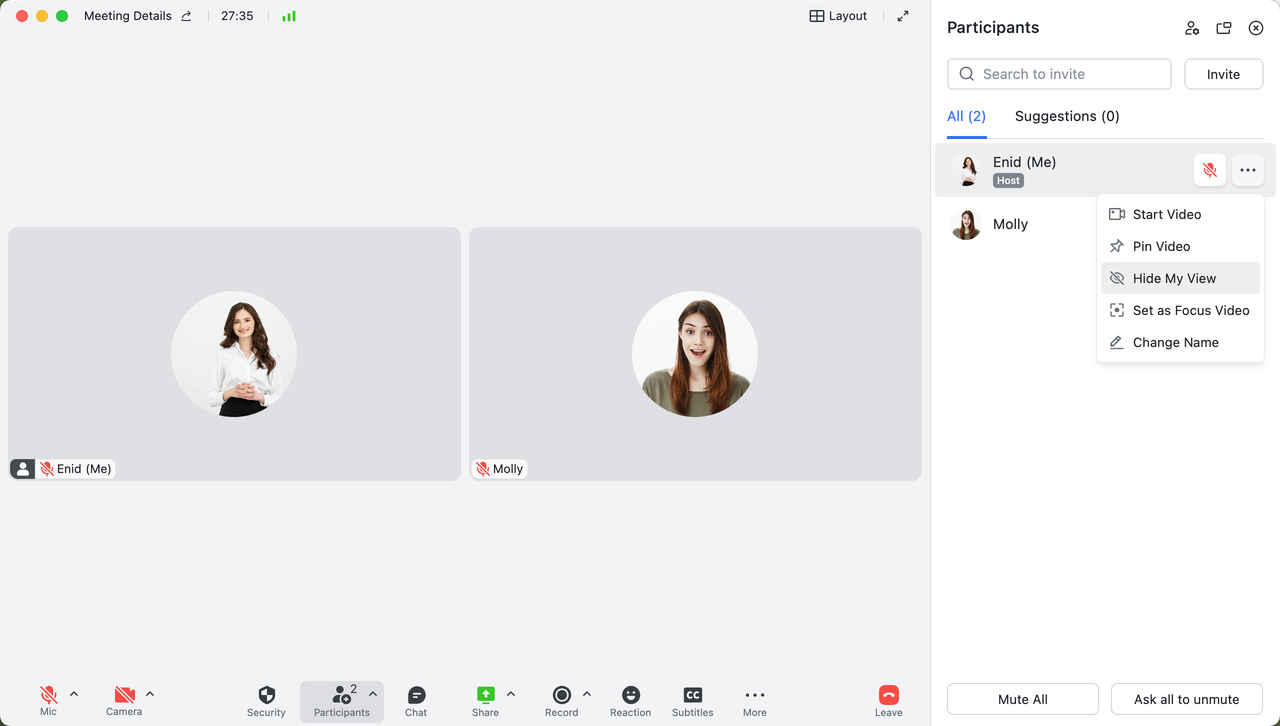The width and height of the screenshot is (1280, 726).
Task: Open the Security shield icon
Action: (266, 696)
